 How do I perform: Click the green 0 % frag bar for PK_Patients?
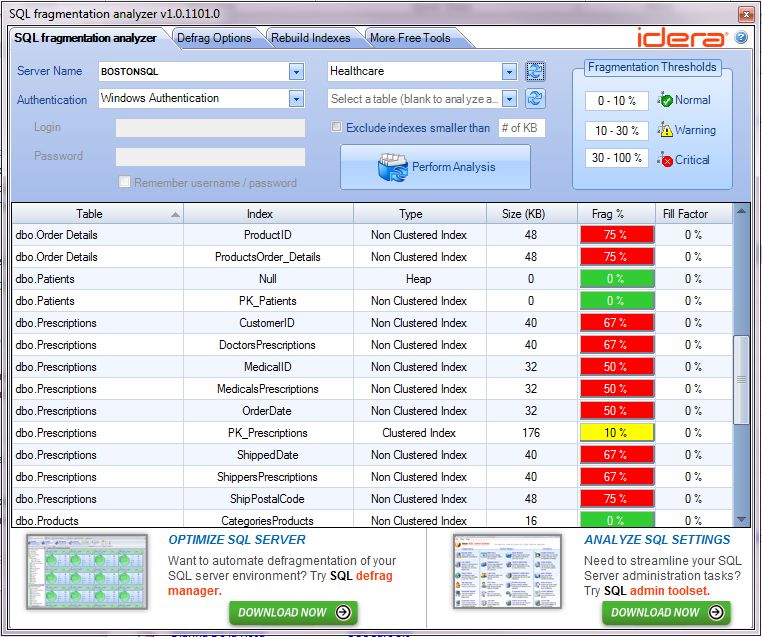point(617,301)
